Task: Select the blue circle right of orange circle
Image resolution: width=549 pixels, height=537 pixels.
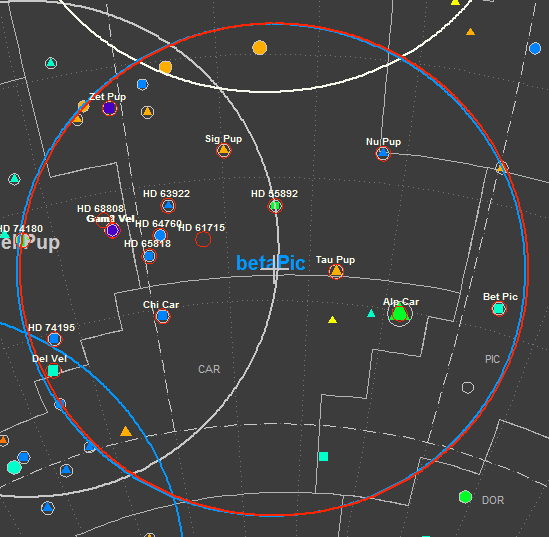Action: point(142,84)
